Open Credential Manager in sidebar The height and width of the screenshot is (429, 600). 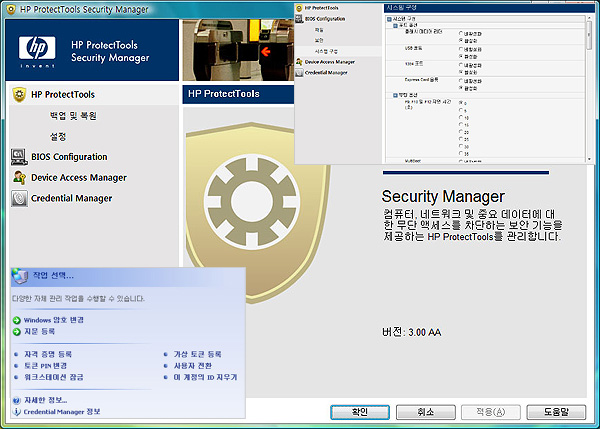[x=72, y=198]
